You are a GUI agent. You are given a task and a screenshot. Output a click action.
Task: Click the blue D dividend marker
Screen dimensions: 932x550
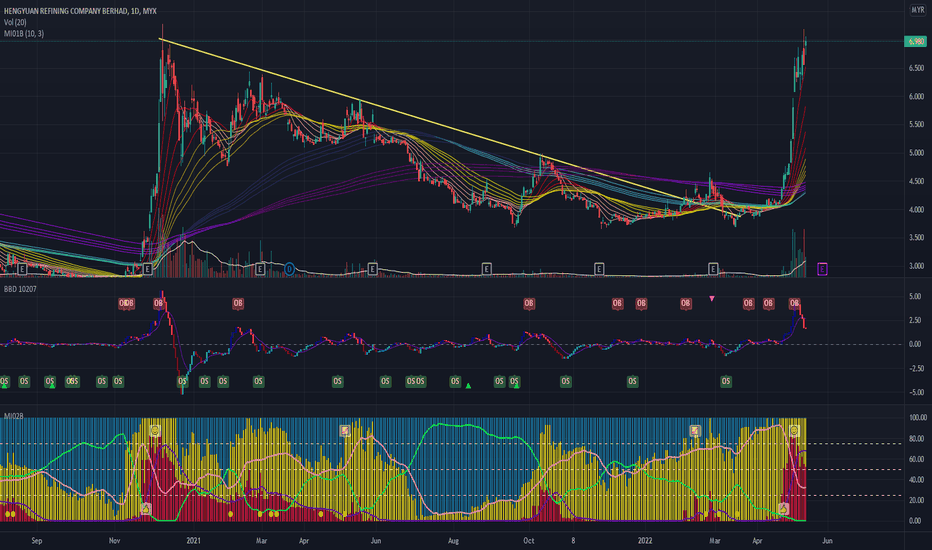[289, 269]
